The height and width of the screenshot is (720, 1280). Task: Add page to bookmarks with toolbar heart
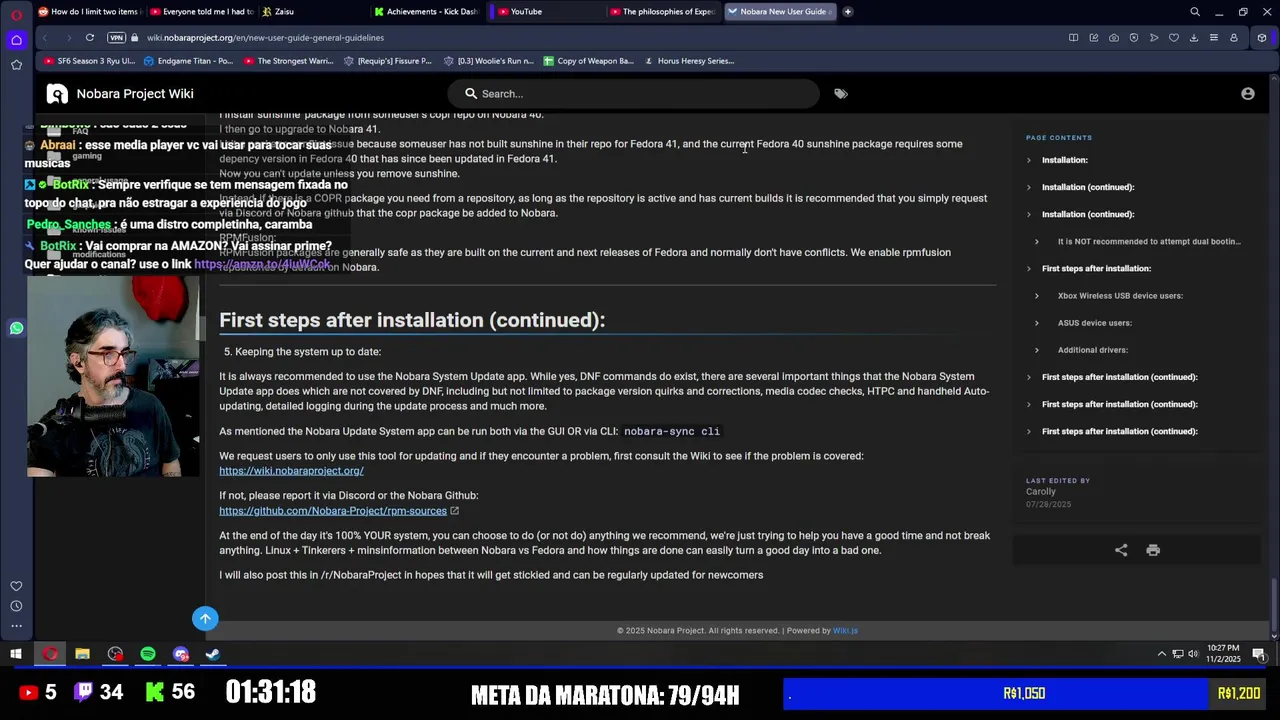click(1174, 38)
